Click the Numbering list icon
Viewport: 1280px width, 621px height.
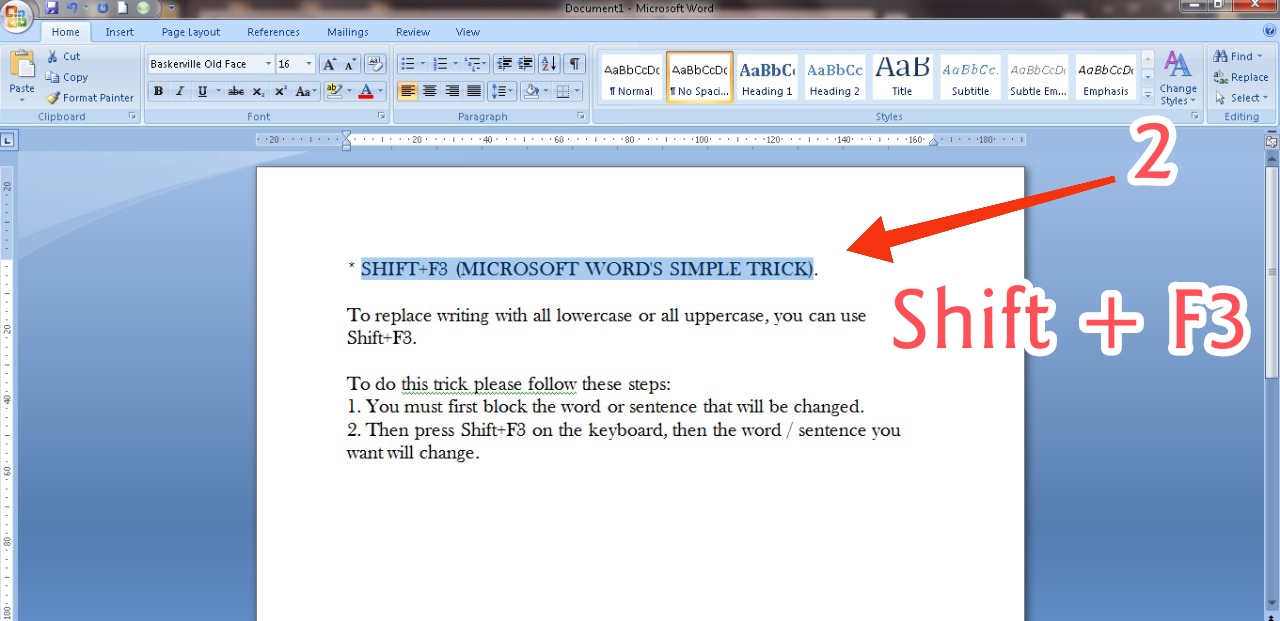[439, 64]
